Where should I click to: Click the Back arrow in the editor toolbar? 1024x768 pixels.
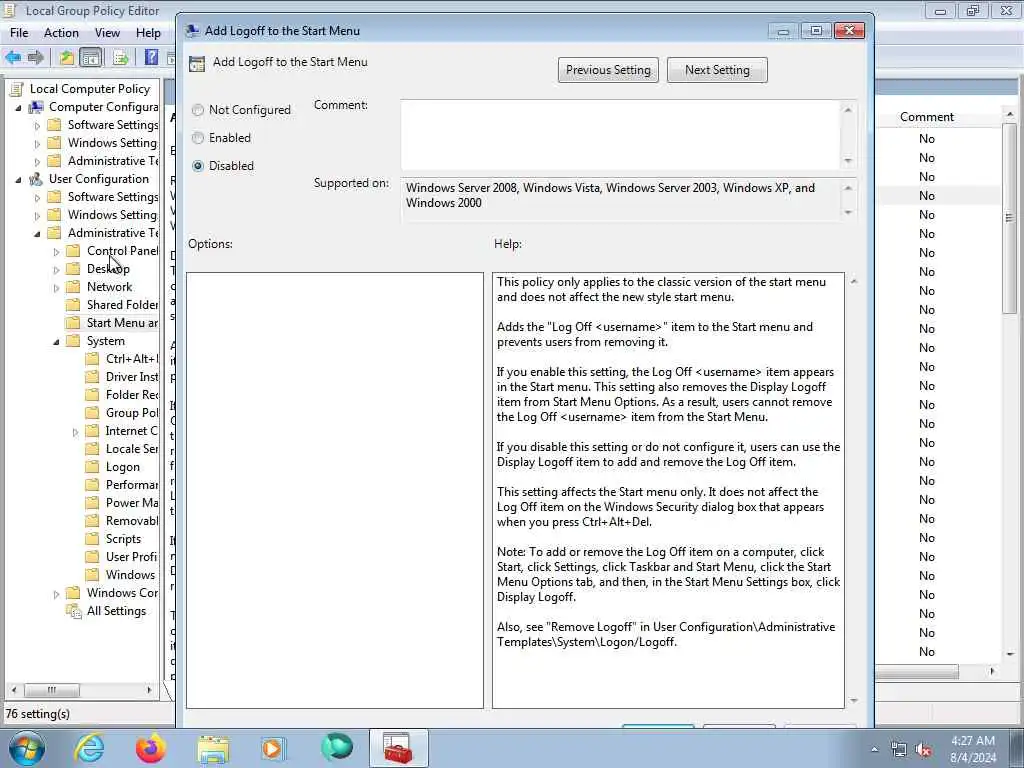(13, 57)
